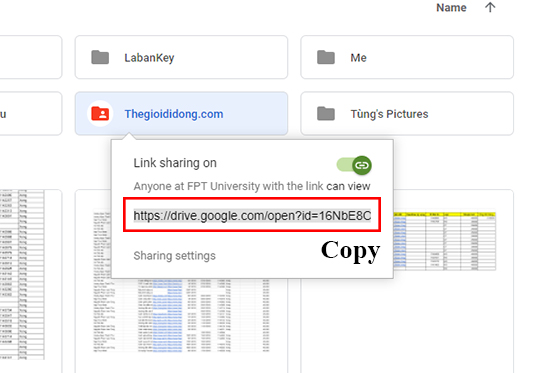The width and height of the screenshot is (550, 373).
Task: Select the Thegioididong.com folder label
Action: pos(174,114)
